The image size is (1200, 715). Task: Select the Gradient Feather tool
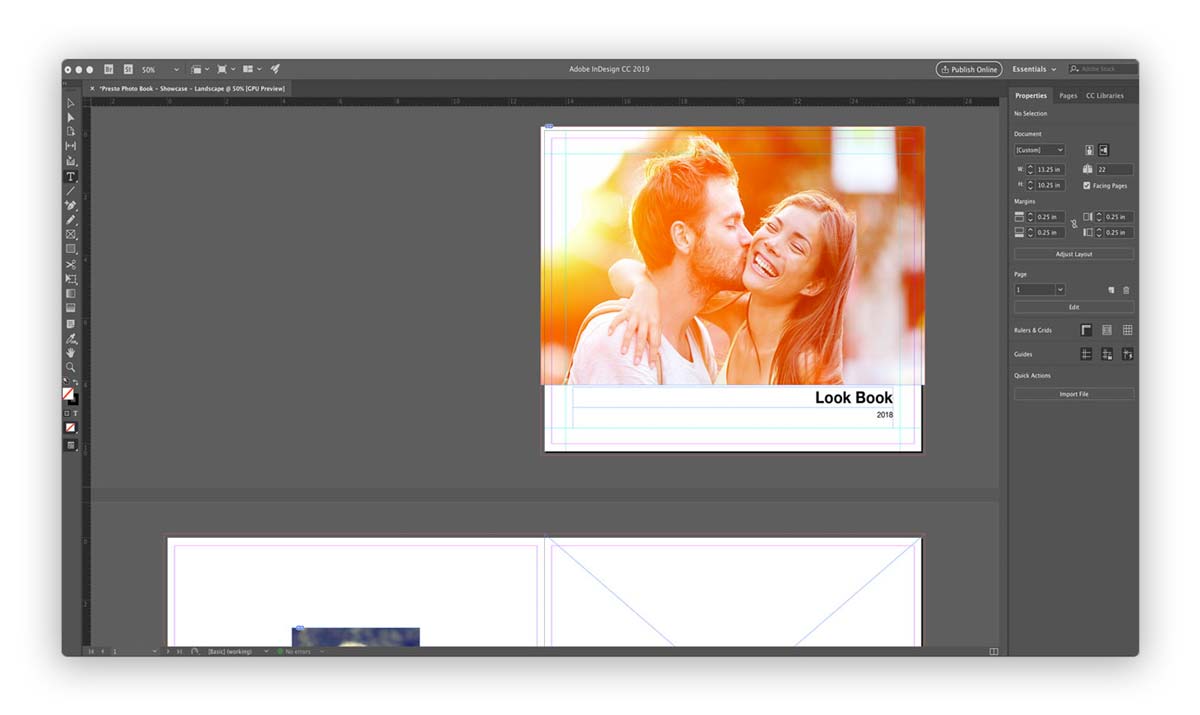click(x=71, y=308)
